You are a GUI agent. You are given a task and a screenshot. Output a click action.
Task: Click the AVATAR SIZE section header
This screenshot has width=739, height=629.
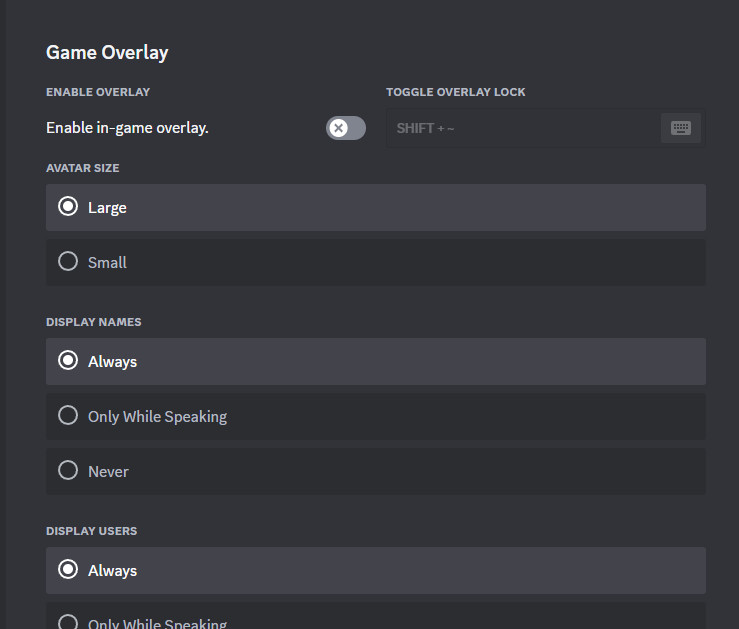coord(82,168)
